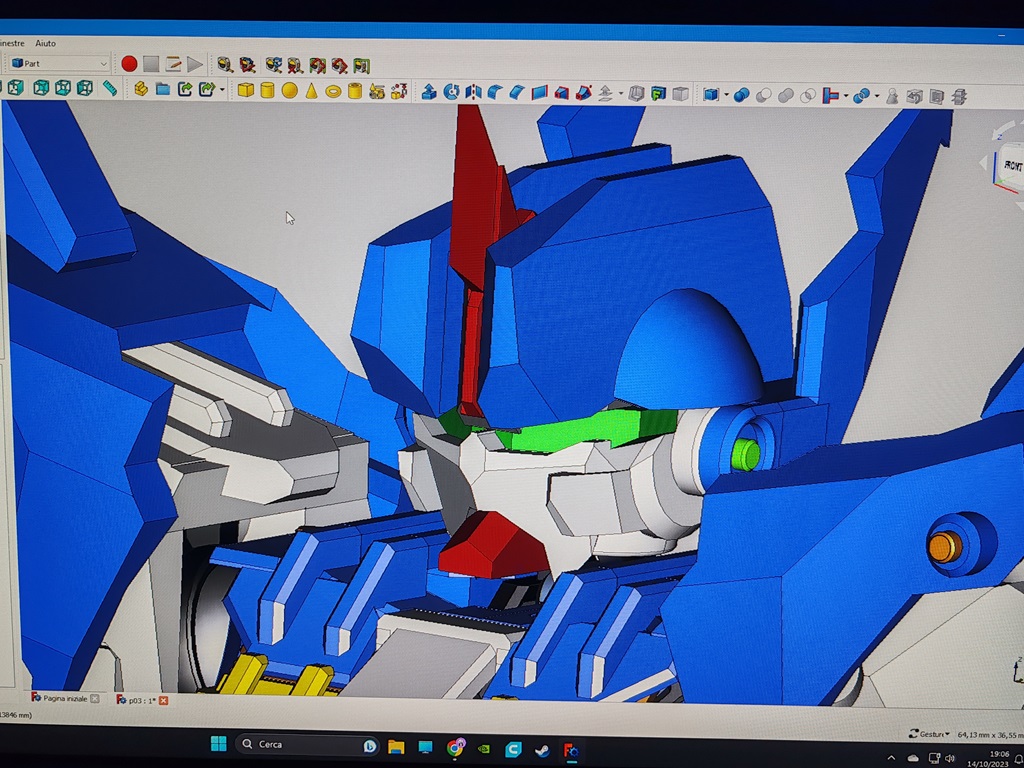Viewport: 1024px width, 768px height.
Task: Open the Aiuto menu
Action: [46, 43]
